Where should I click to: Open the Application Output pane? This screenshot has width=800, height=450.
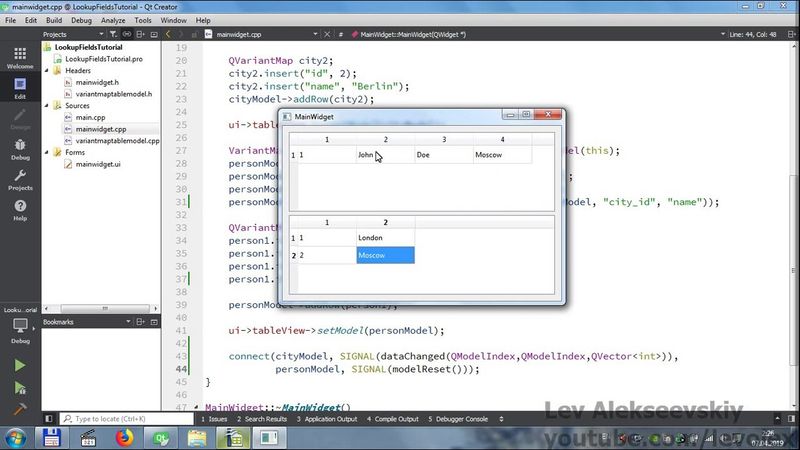pos(329,419)
